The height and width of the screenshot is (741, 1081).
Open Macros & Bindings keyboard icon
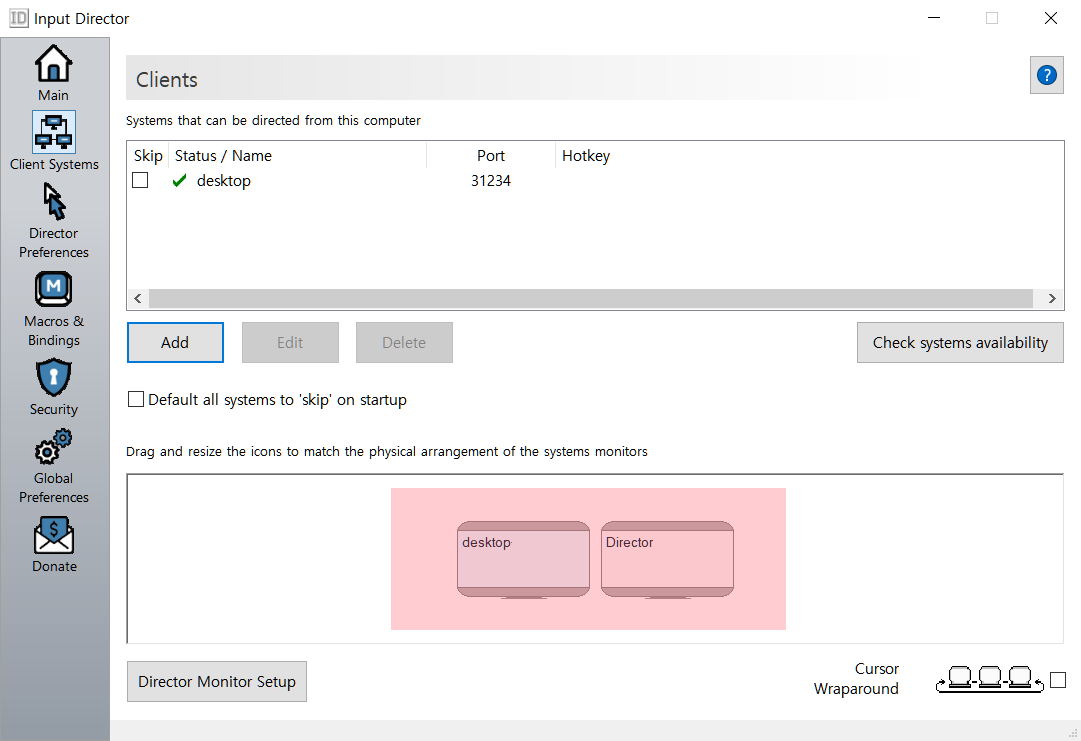[x=54, y=290]
